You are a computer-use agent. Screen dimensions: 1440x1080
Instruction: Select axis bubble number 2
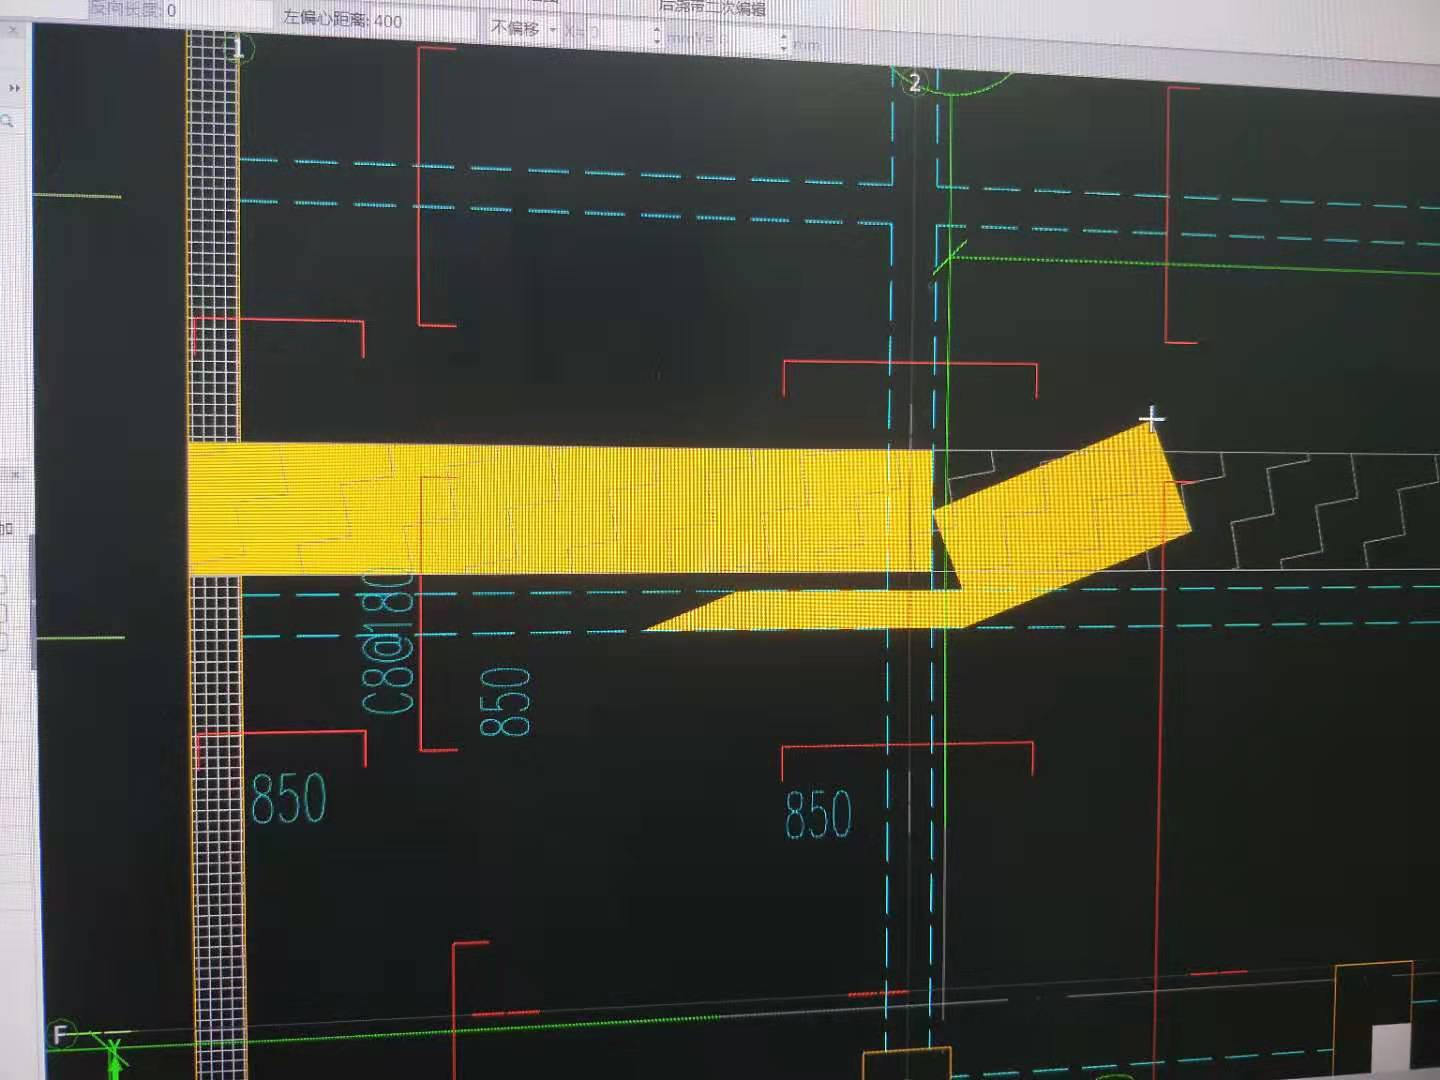coord(914,83)
